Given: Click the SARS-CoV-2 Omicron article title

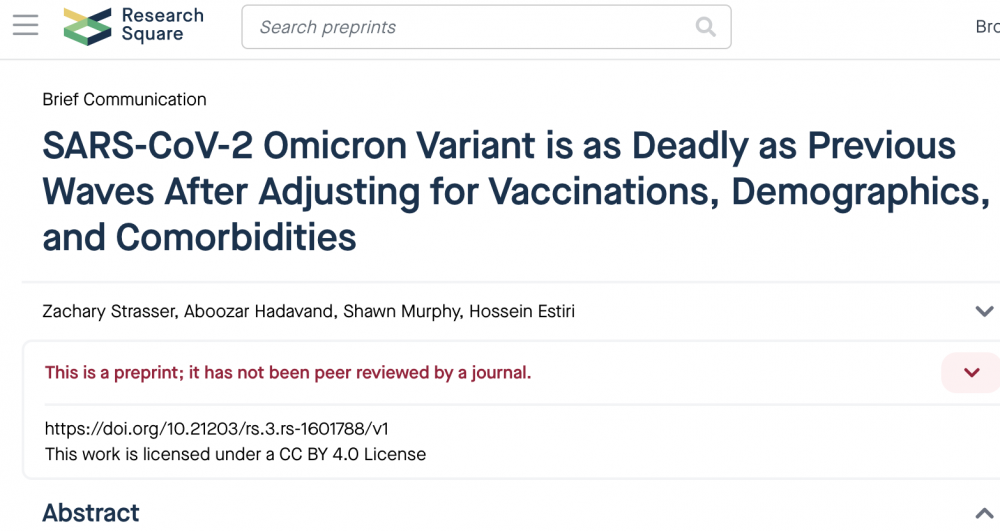Looking at the screenshot, I should point(500,192).
